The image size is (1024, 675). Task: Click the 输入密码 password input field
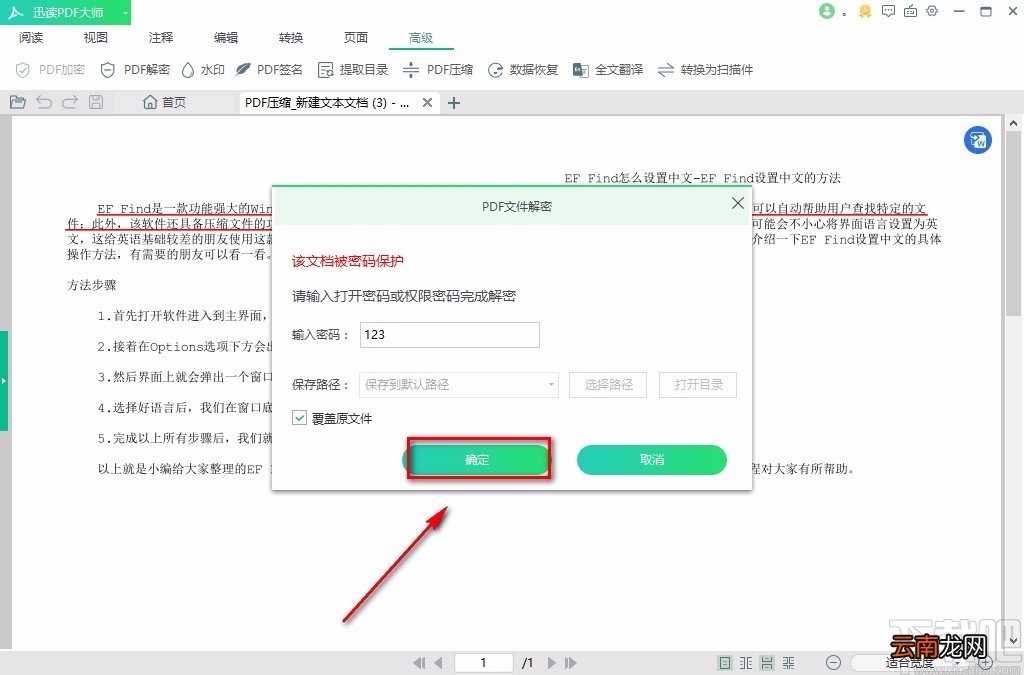point(449,334)
